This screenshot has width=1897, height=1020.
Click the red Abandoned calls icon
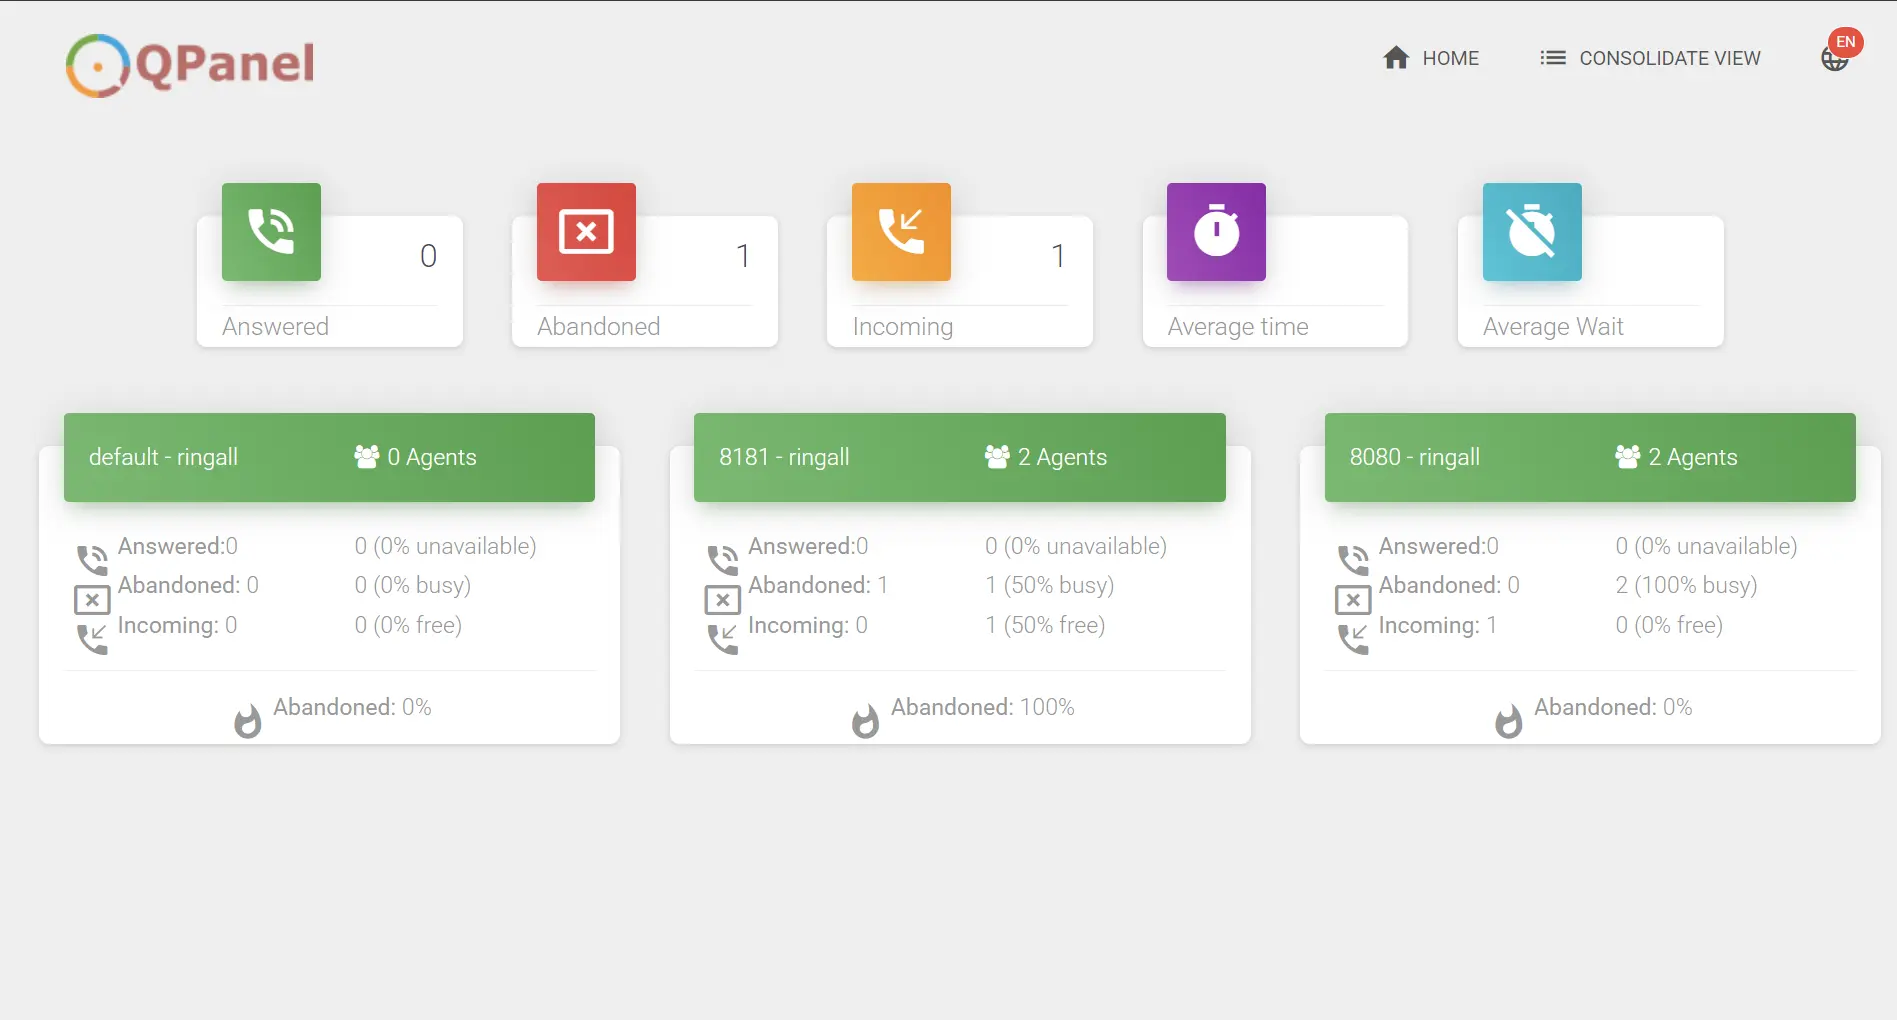(x=586, y=232)
